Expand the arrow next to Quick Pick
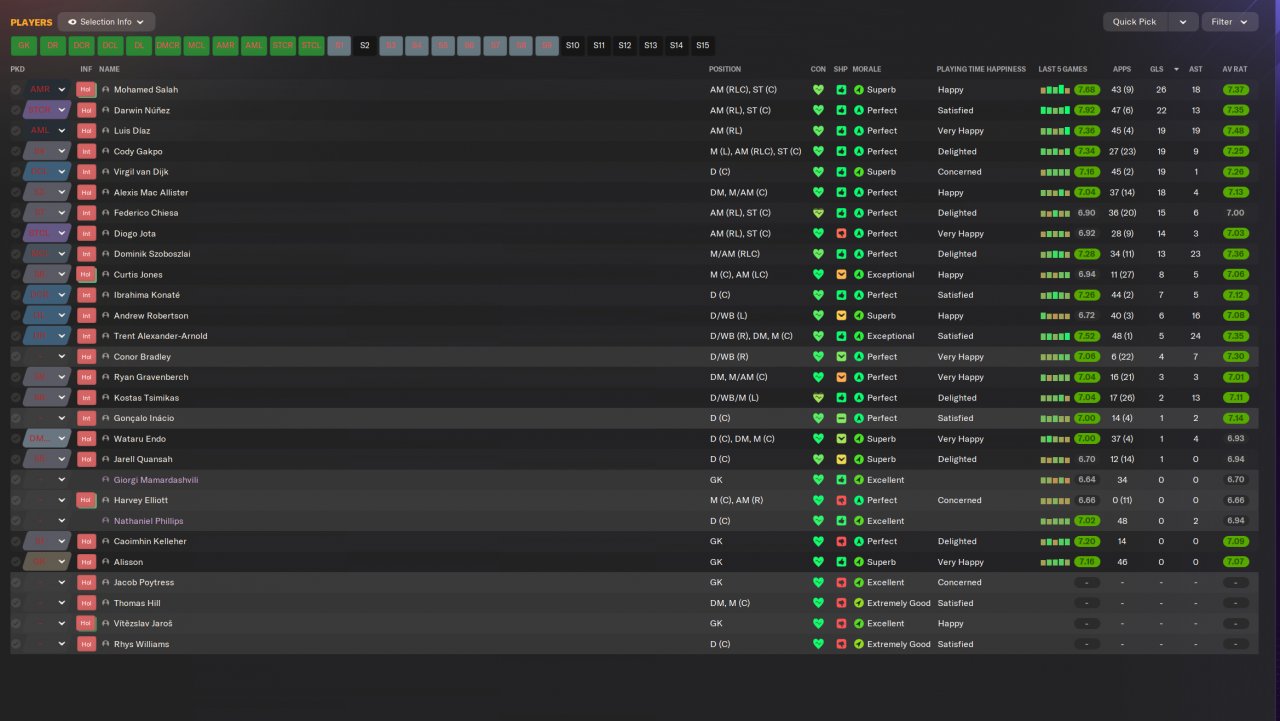The height and width of the screenshot is (721, 1280). click(x=1184, y=22)
